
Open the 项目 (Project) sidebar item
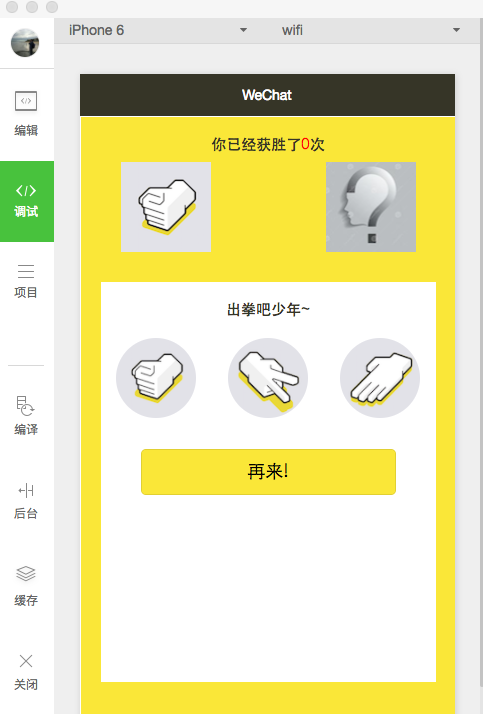(26, 281)
